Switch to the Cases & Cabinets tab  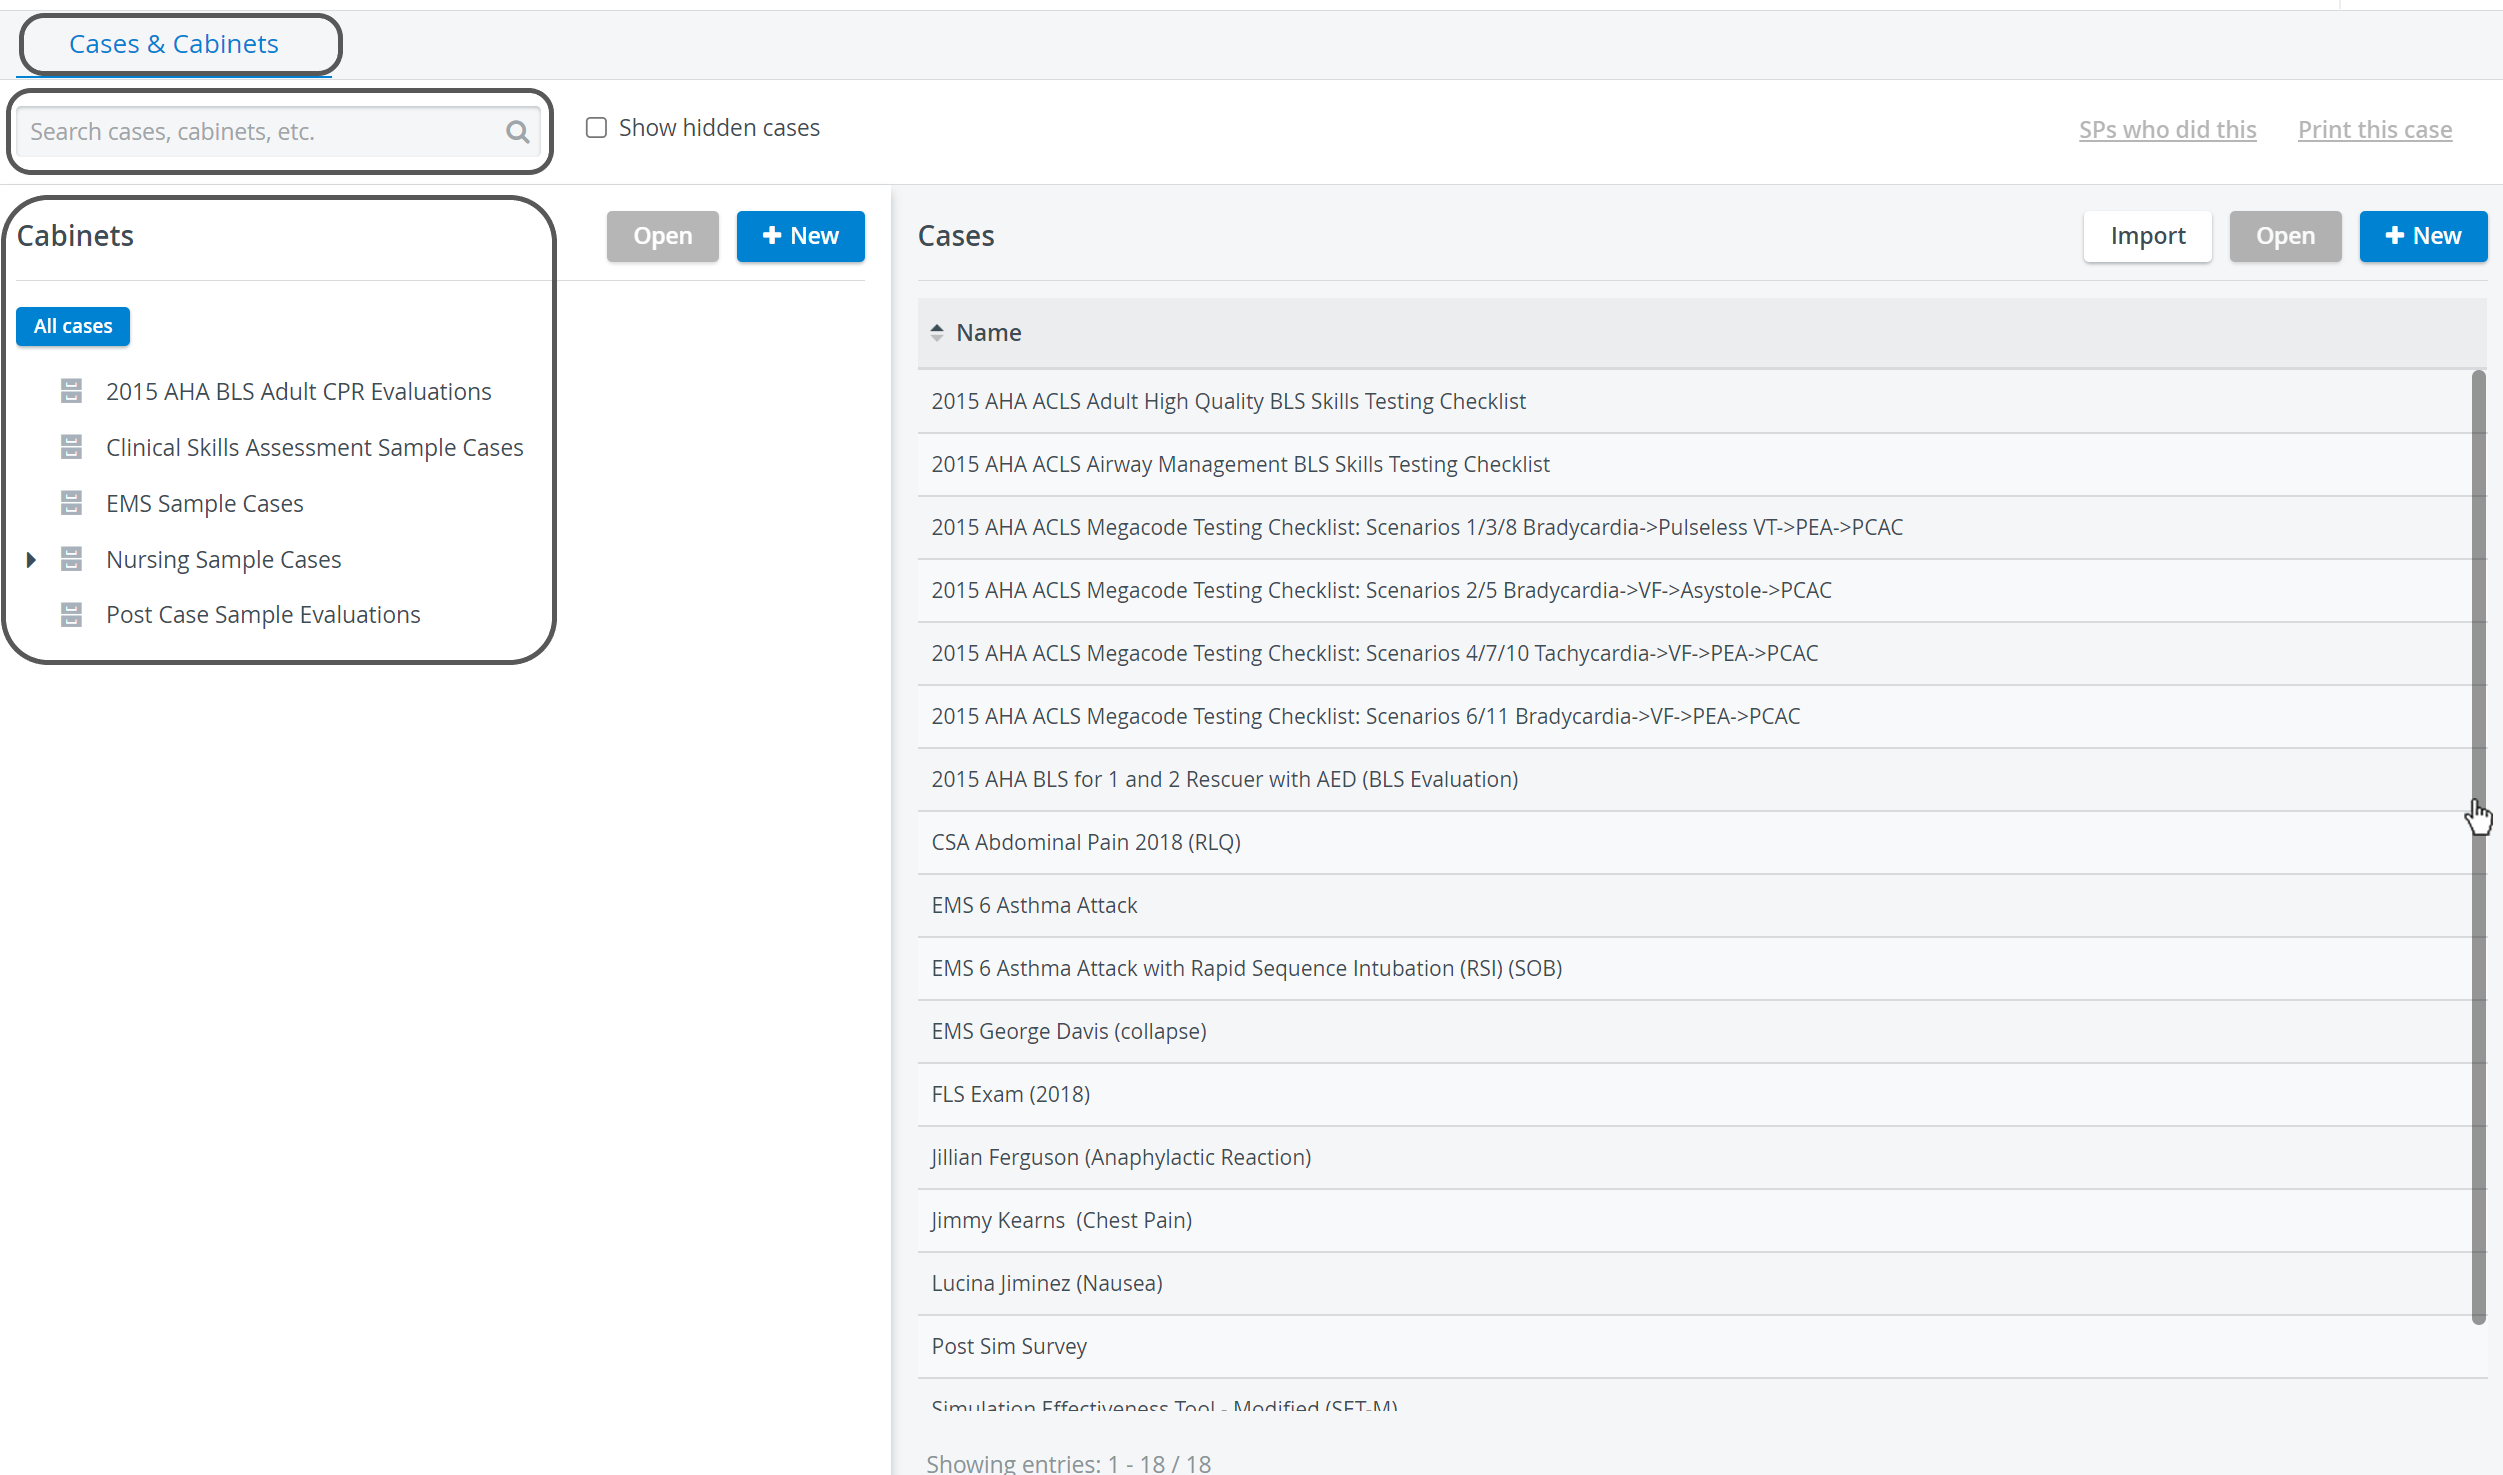[x=174, y=44]
